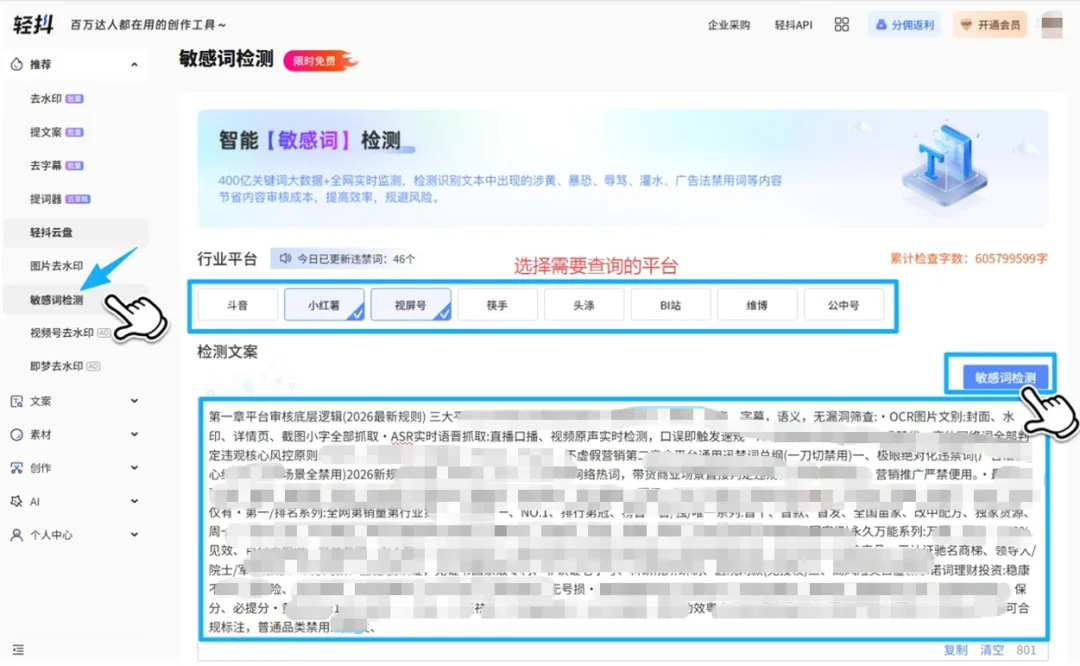Open 轻抖云盘 in the sidebar
This screenshot has width=1080, height=666.
[76, 232]
